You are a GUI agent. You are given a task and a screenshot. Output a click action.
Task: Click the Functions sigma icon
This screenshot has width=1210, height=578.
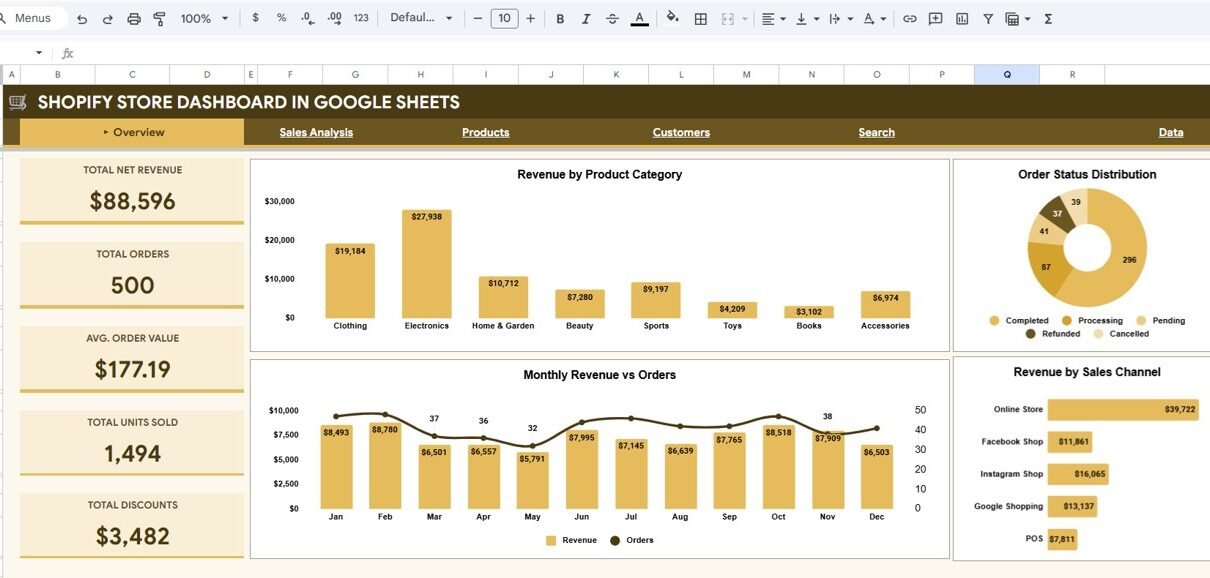click(1048, 19)
